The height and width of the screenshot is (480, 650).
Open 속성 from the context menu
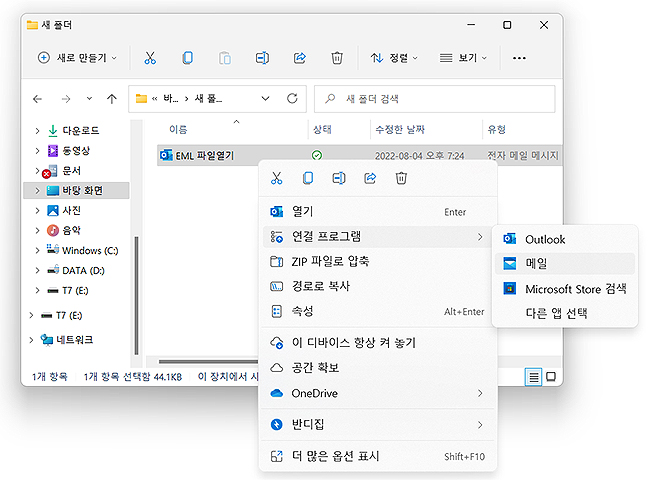pos(378,311)
